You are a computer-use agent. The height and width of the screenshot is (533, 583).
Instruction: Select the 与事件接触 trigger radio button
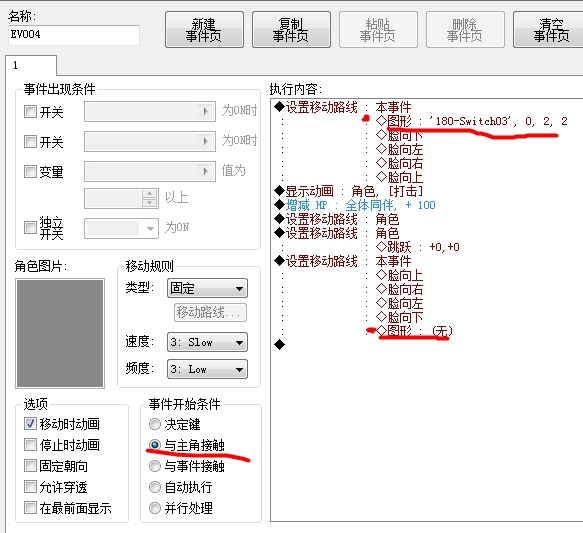(x=155, y=466)
